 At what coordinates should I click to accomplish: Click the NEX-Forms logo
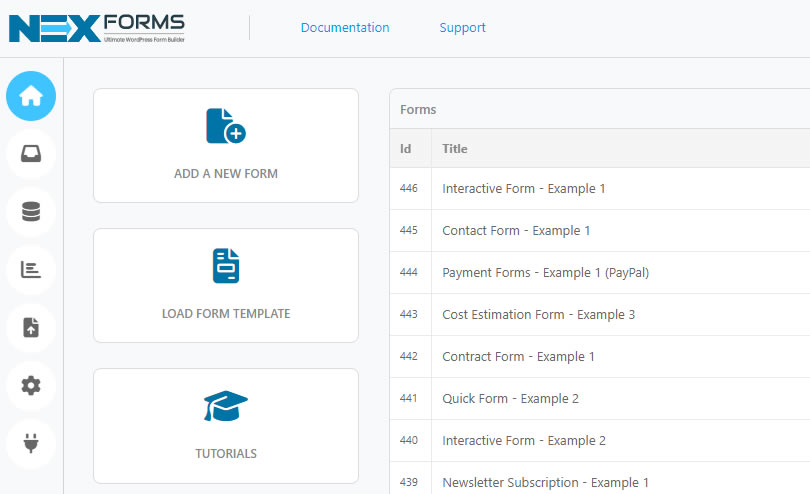pyautogui.click(x=97, y=28)
